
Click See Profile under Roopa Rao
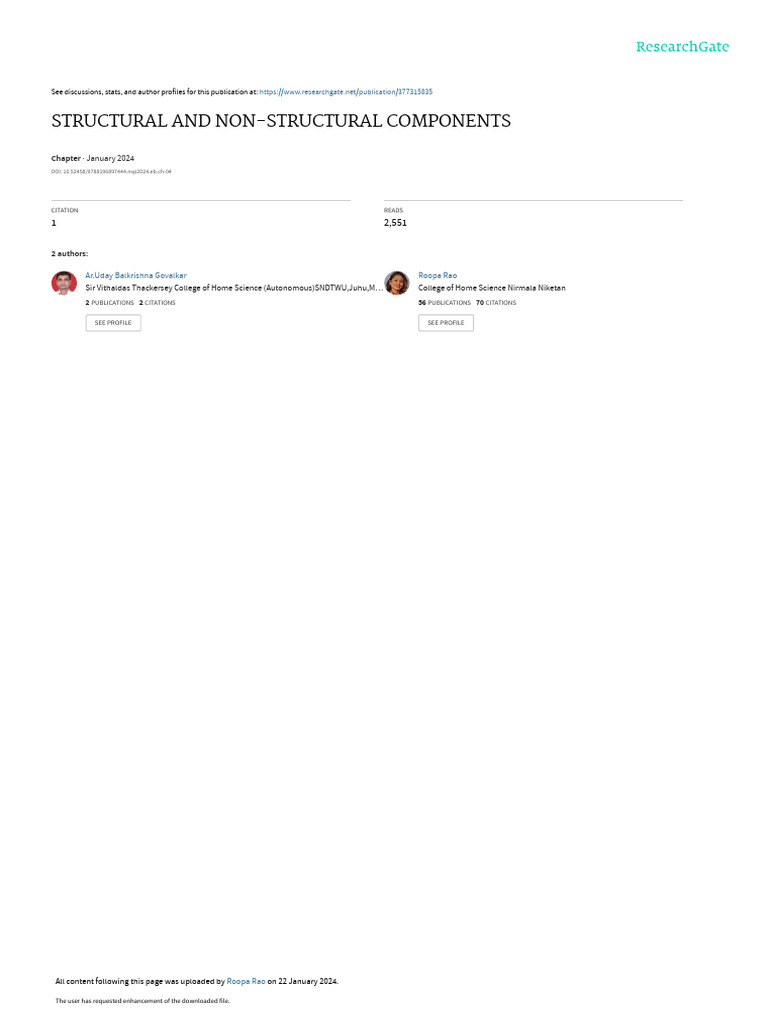click(446, 323)
